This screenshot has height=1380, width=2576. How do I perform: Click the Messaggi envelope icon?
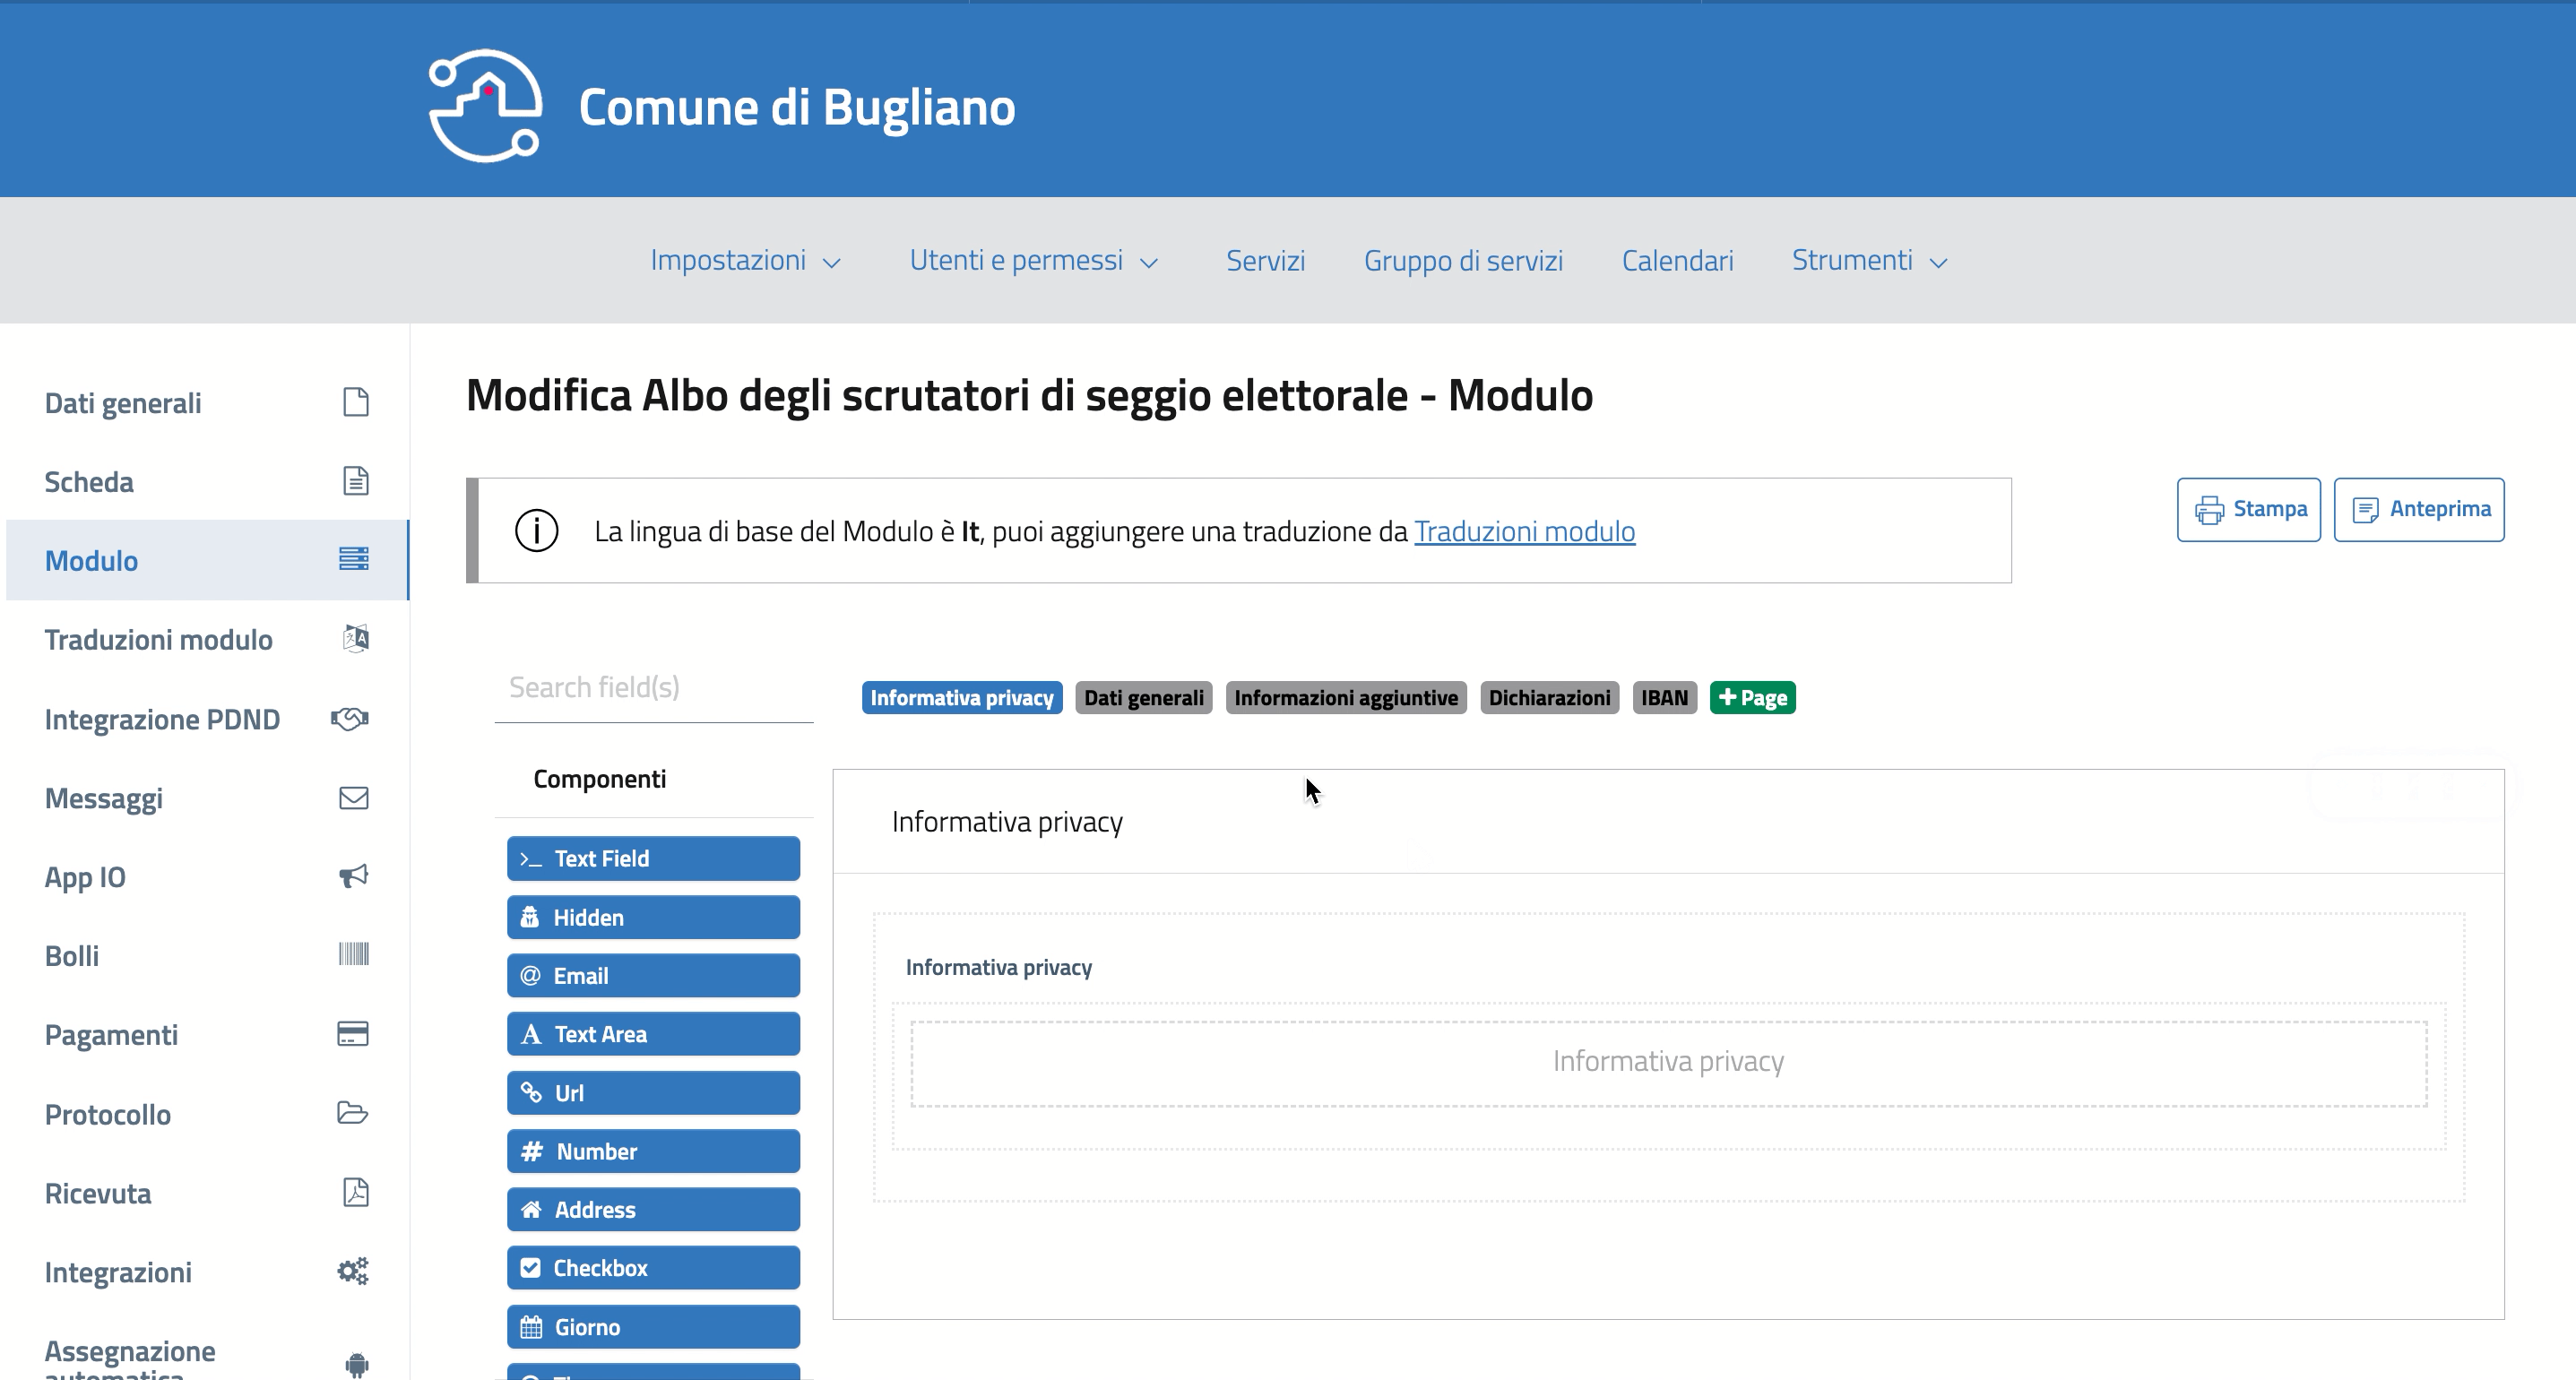click(353, 797)
